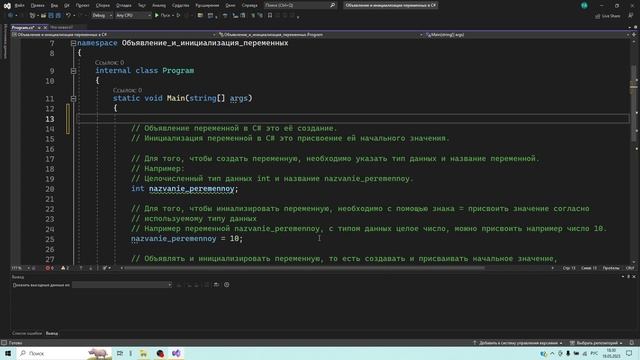Click the feedback icon next to Live Share
The width and height of the screenshot is (640, 360).
pos(631,16)
